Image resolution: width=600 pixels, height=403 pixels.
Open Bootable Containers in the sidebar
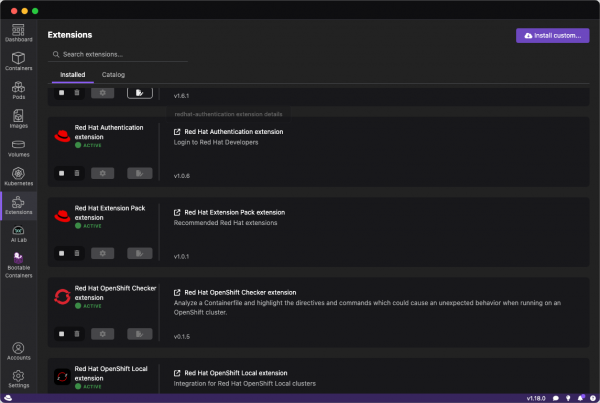point(18,263)
